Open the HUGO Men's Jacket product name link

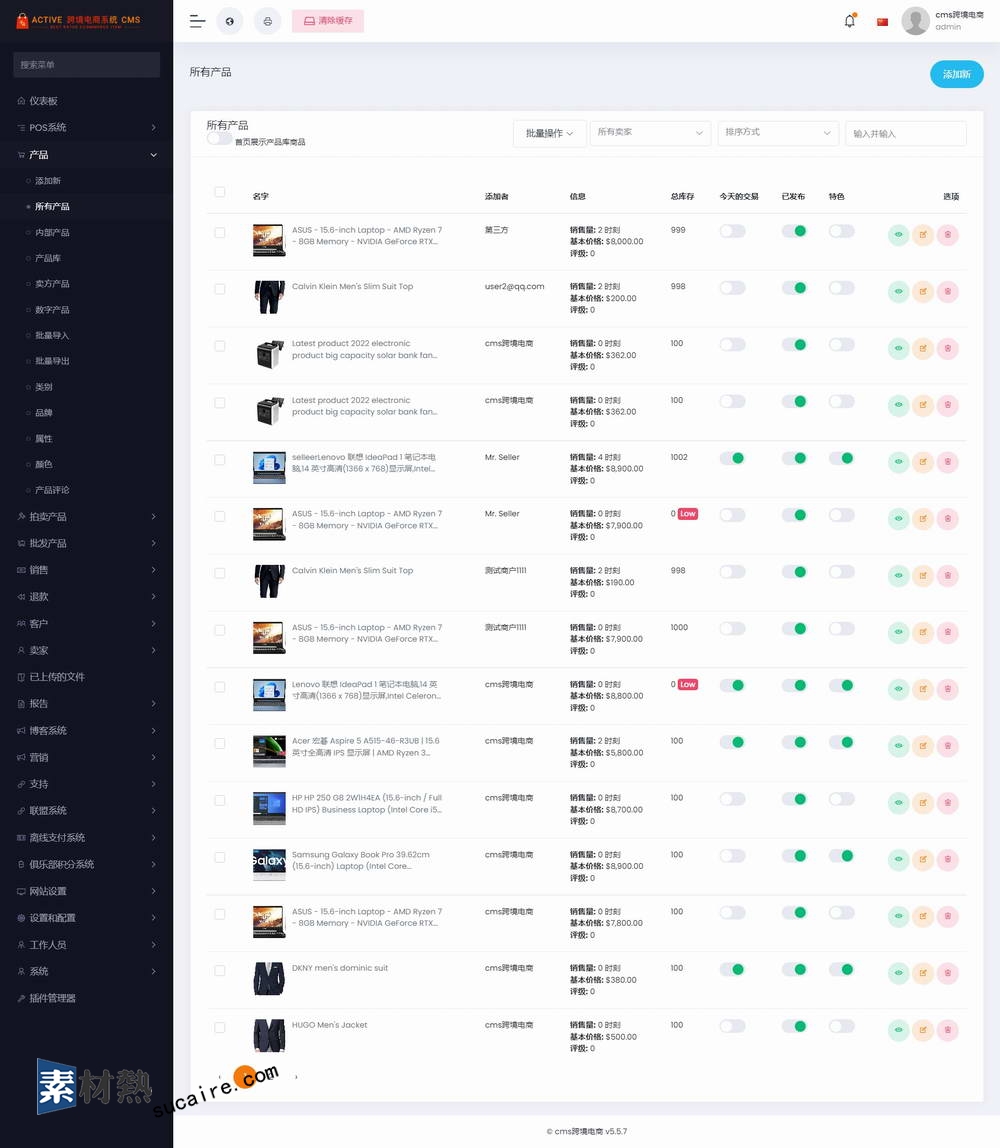(329, 1025)
